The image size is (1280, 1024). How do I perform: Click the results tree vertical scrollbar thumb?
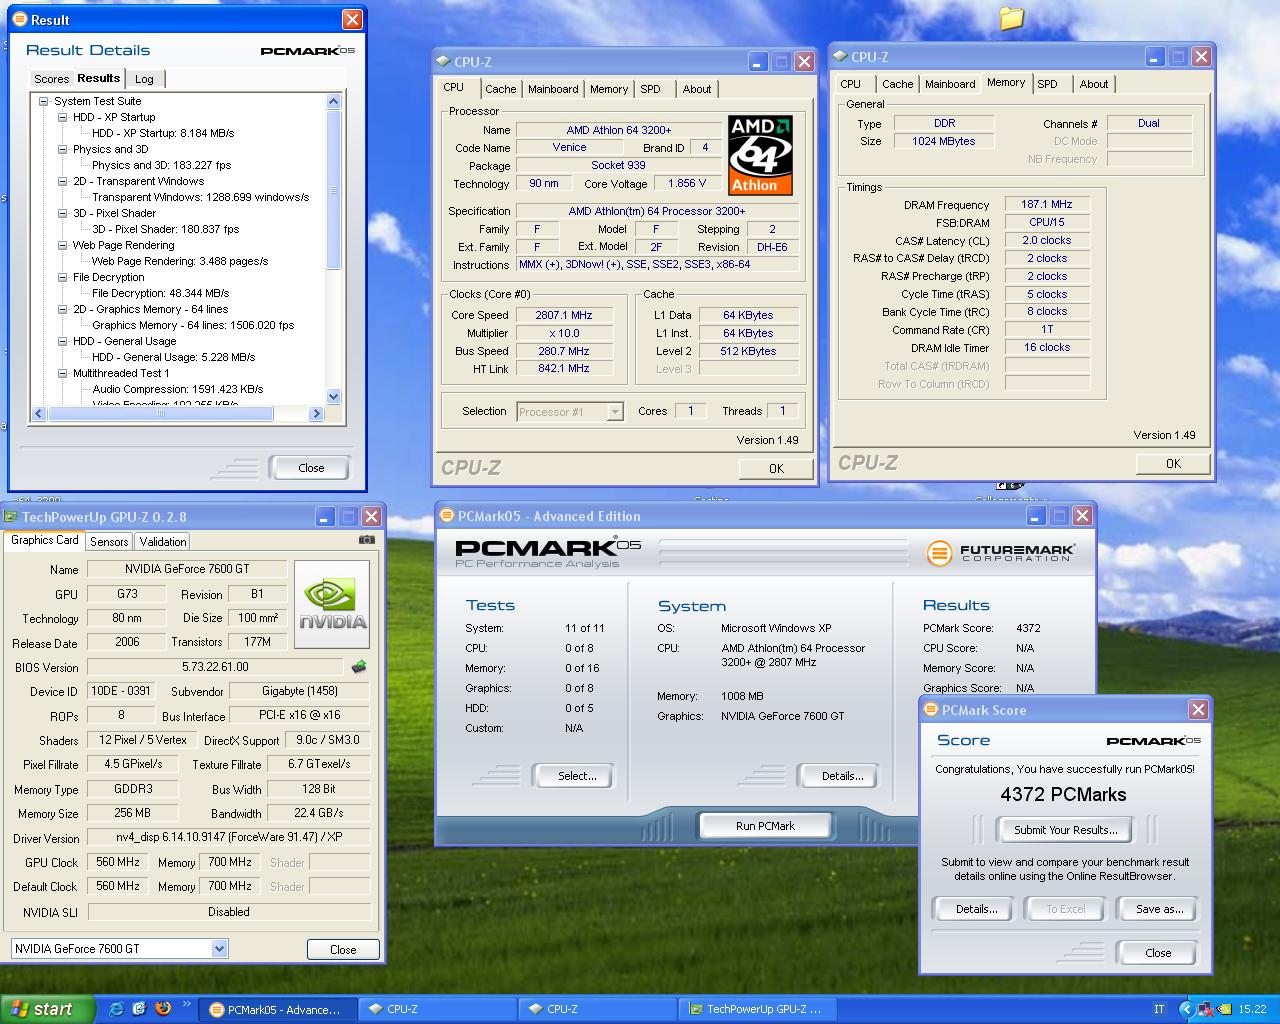334,190
